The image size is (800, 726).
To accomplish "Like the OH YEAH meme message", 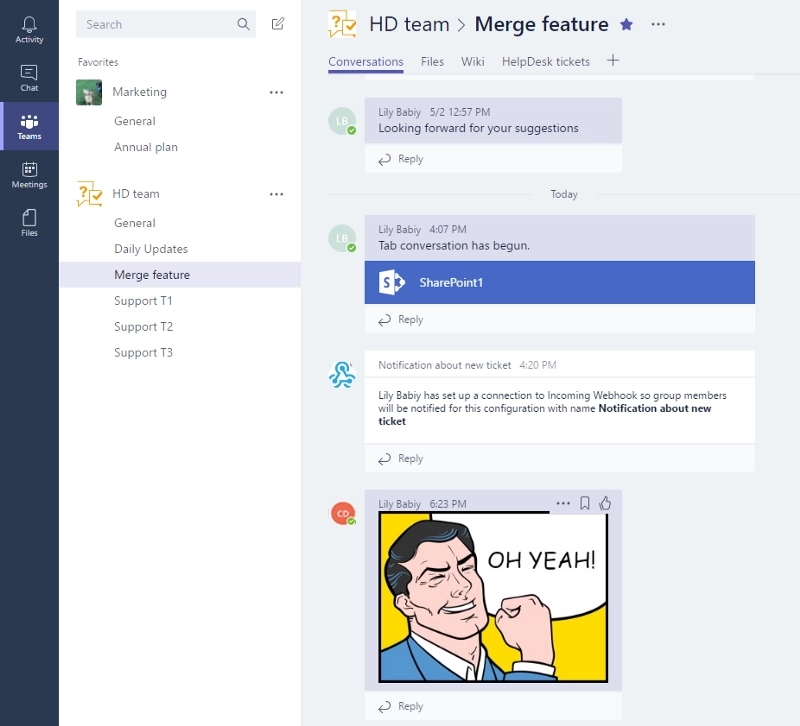I will point(605,504).
